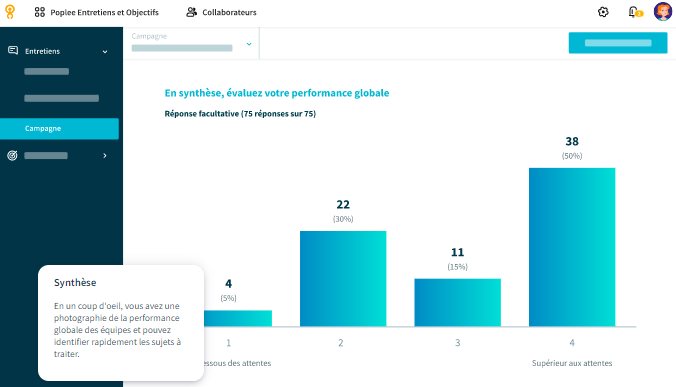
Task: Click the Entretiens chat icon in sidebar
Action: pos(13,51)
